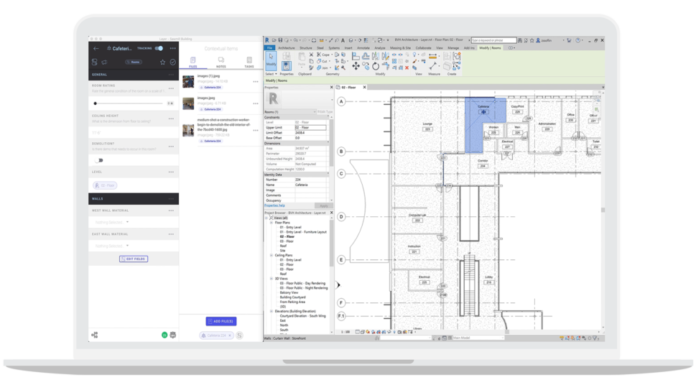Close the Project Browser panel
The image size is (696, 385).
[332, 213]
